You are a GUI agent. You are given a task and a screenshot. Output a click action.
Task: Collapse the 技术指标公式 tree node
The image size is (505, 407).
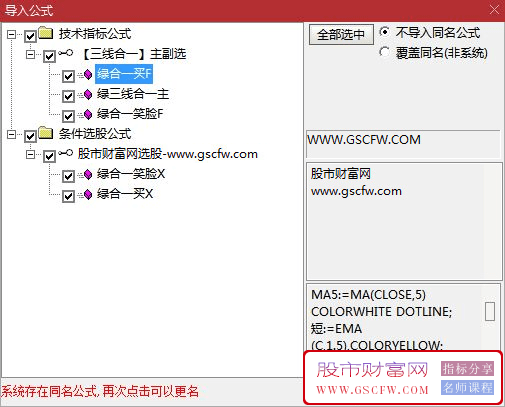click(x=12, y=34)
